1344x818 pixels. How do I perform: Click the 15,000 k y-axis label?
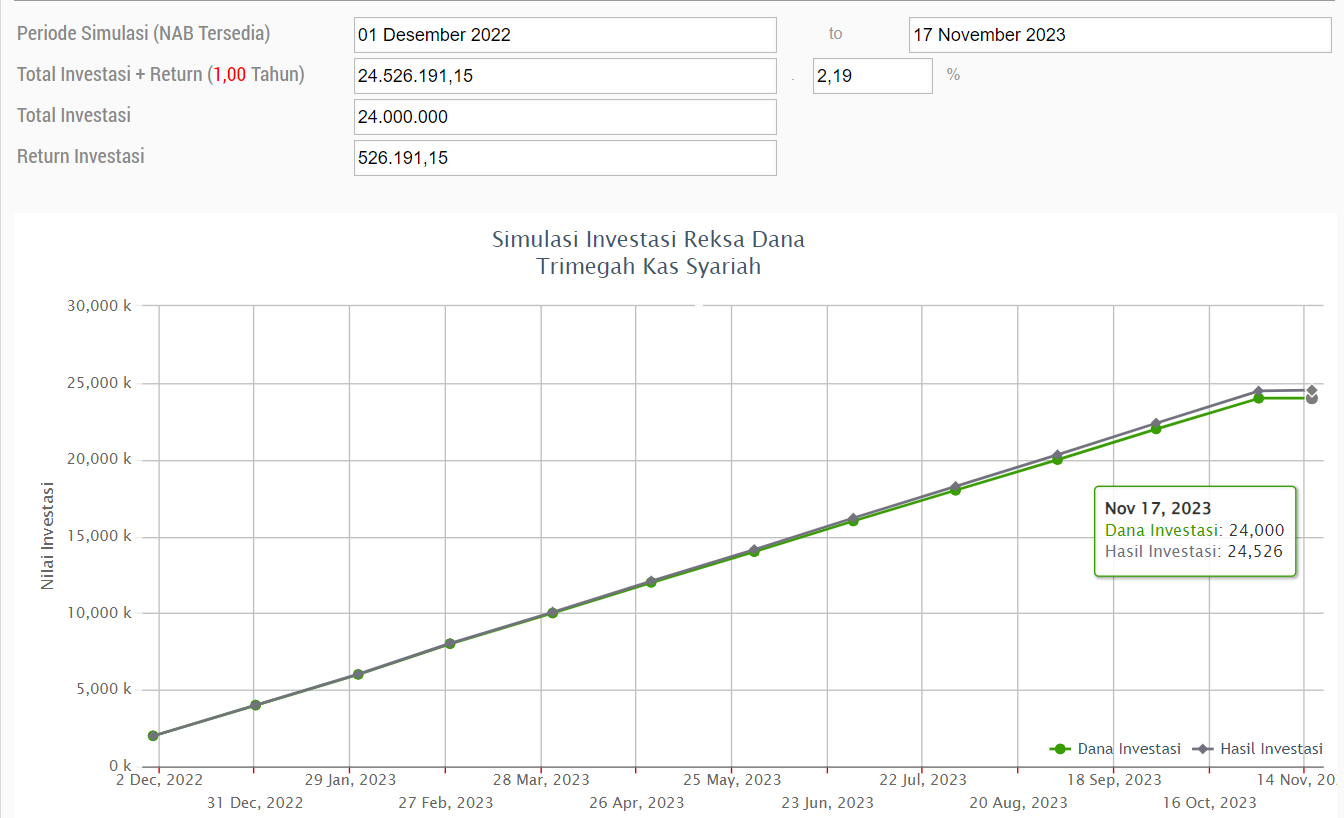point(99,536)
